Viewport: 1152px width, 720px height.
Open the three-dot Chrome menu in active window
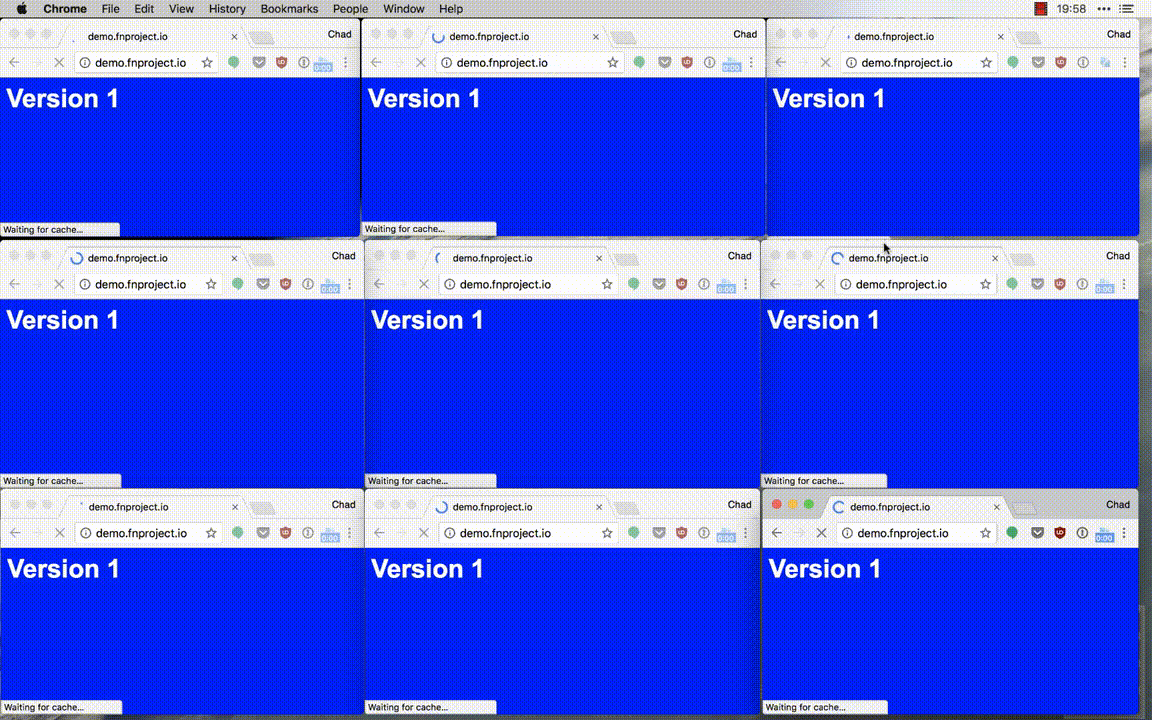pyautogui.click(x=1125, y=533)
